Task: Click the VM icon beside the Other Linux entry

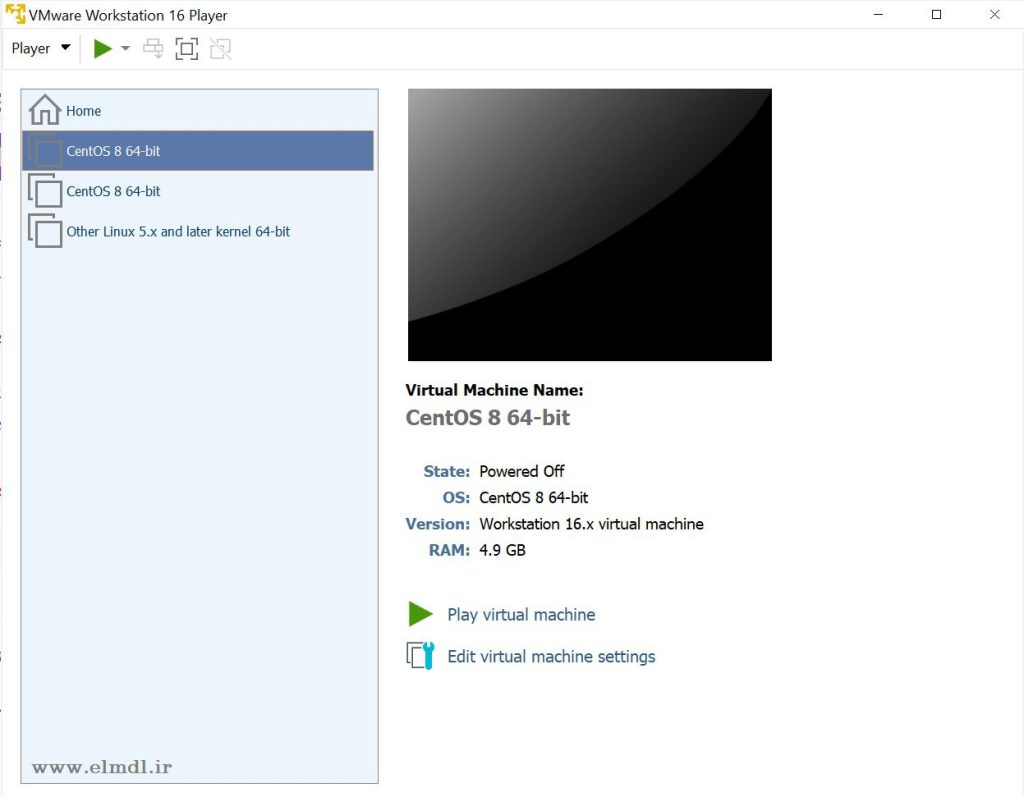Action: [45, 231]
